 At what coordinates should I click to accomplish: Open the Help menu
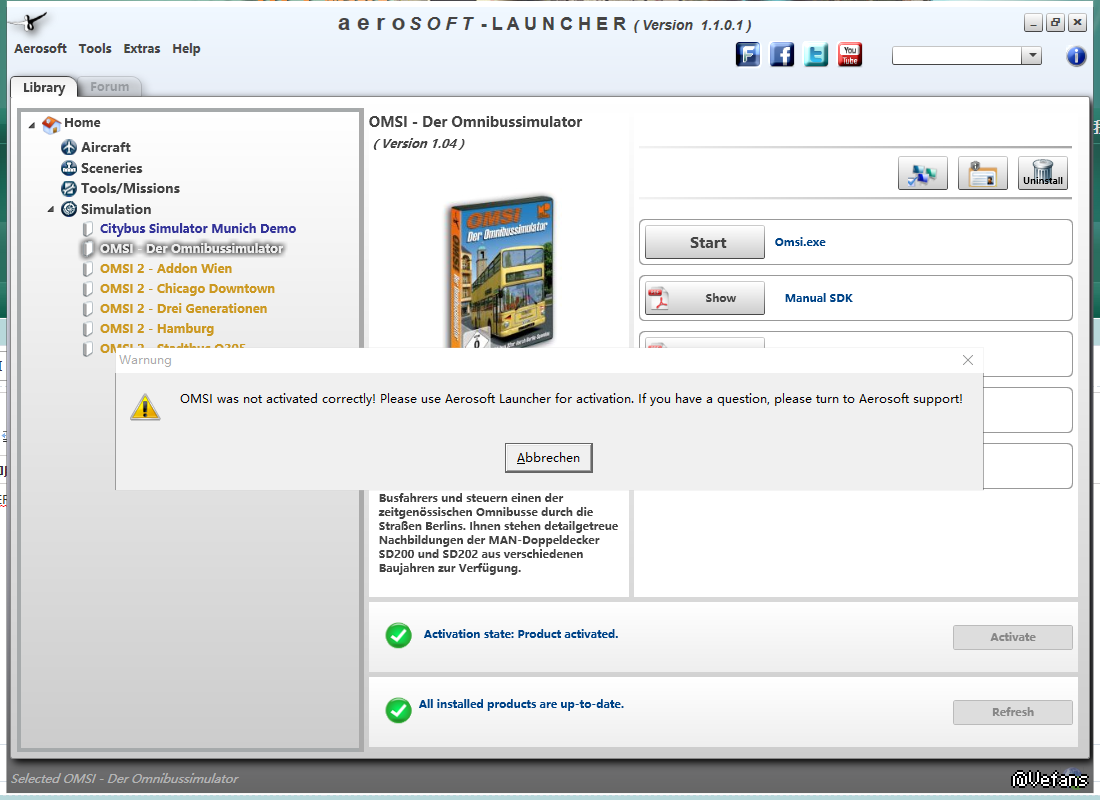click(186, 48)
